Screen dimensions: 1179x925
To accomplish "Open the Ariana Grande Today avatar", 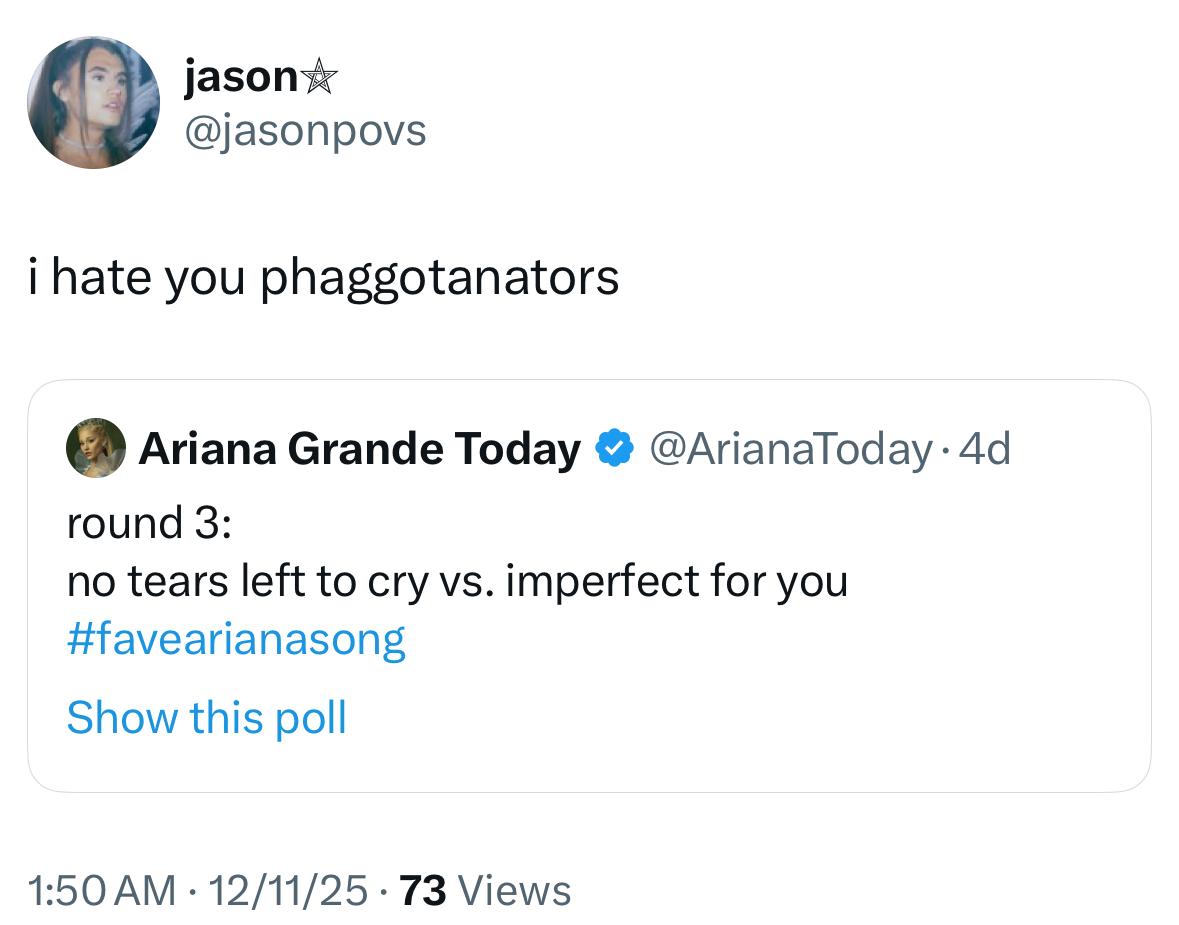I will point(96,449).
